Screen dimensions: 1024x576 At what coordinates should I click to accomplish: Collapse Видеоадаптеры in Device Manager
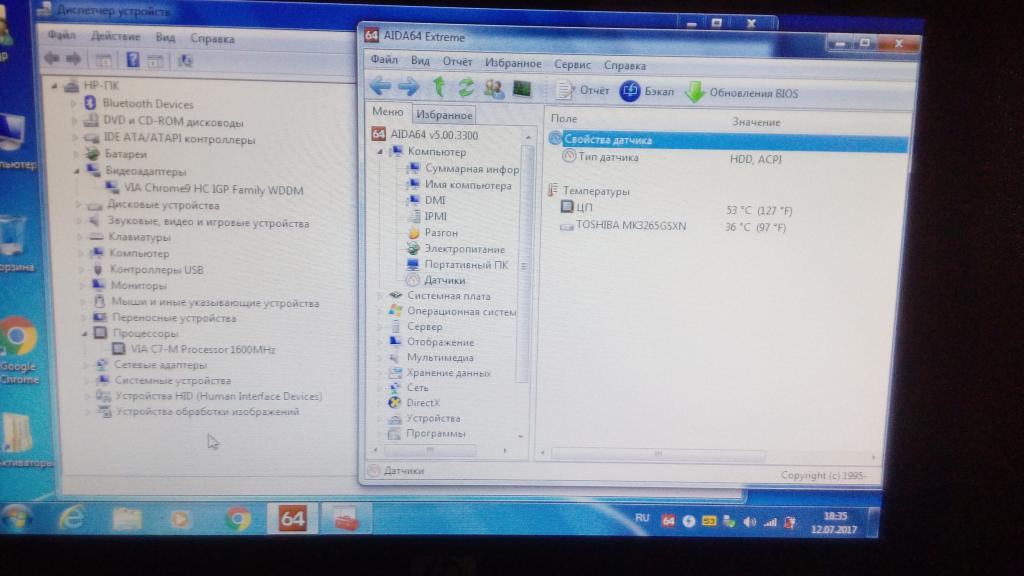76,171
